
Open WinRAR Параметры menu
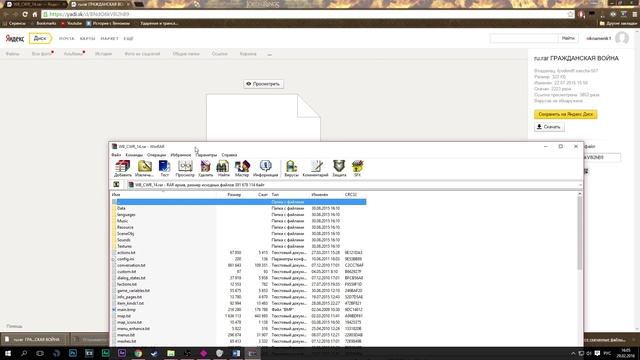click(x=207, y=155)
